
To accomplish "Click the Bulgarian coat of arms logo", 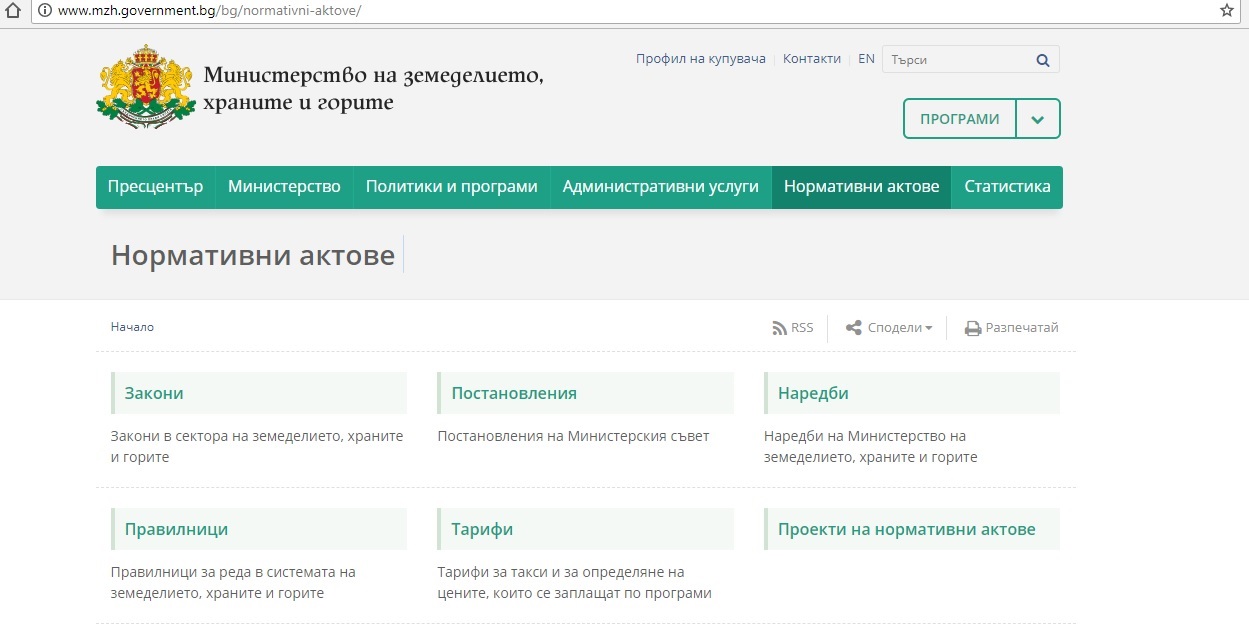I will [146, 86].
